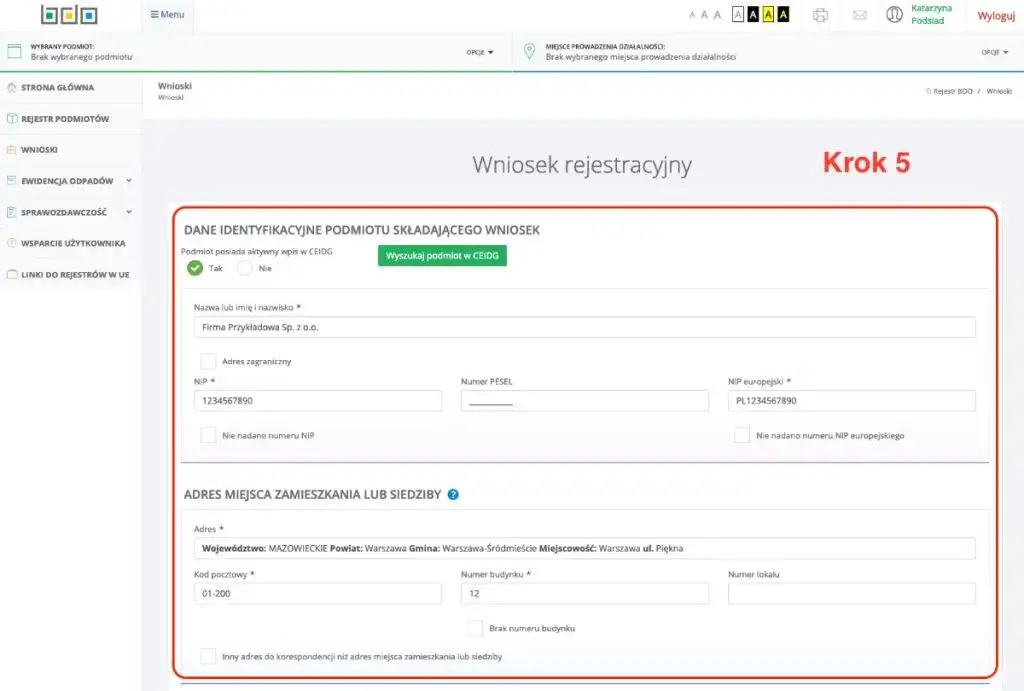Image resolution: width=1024 pixels, height=691 pixels.
Task: Open OPCJE dropdown for miejsce prowadzenia działalności
Action: pyautogui.click(x=995, y=52)
